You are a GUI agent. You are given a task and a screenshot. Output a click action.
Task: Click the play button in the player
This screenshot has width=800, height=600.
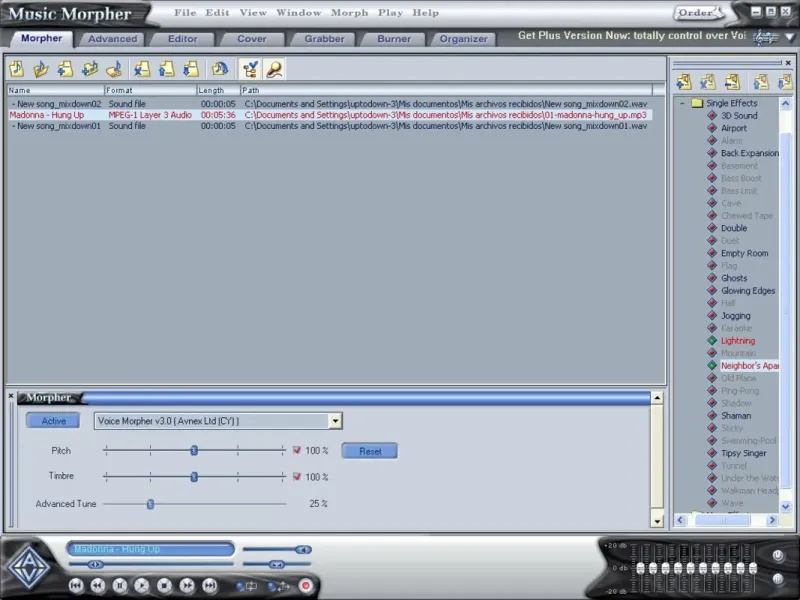click(142, 585)
